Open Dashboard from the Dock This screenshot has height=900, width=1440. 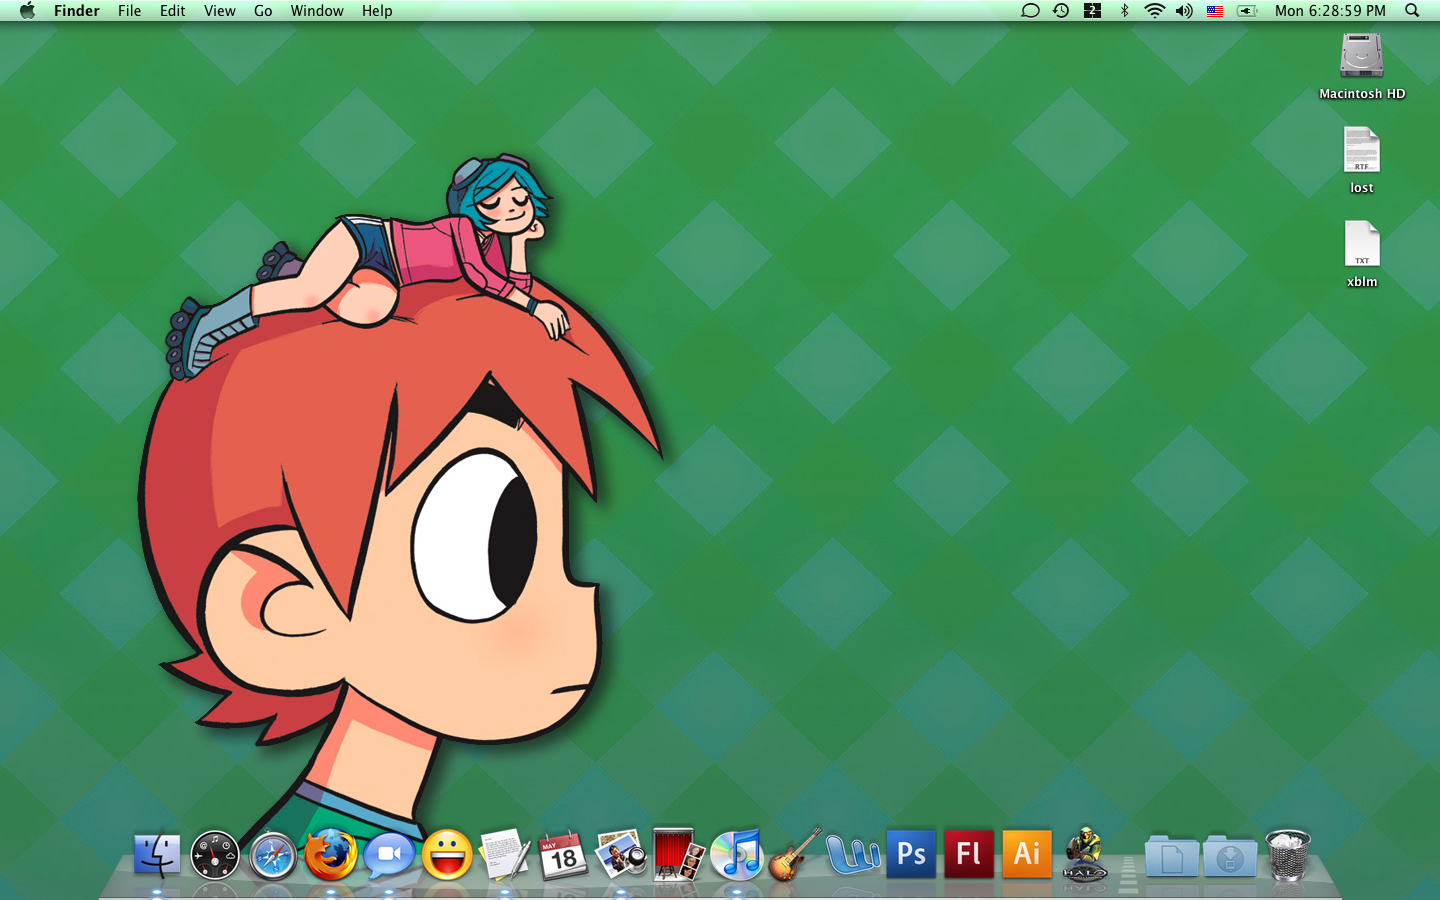click(215, 856)
